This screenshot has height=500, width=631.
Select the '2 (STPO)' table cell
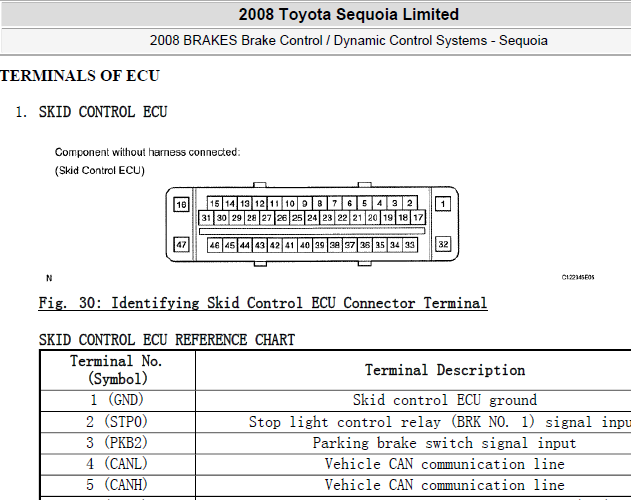(118, 421)
